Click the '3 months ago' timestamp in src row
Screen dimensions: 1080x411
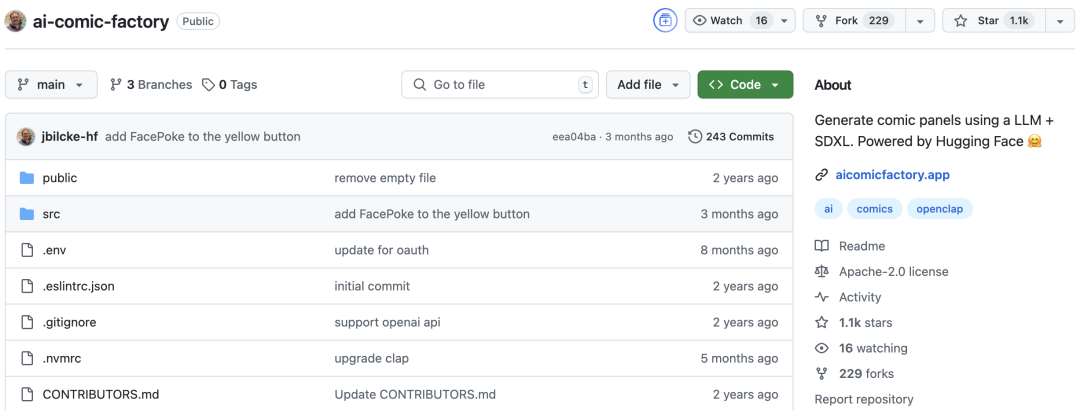[740, 214]
